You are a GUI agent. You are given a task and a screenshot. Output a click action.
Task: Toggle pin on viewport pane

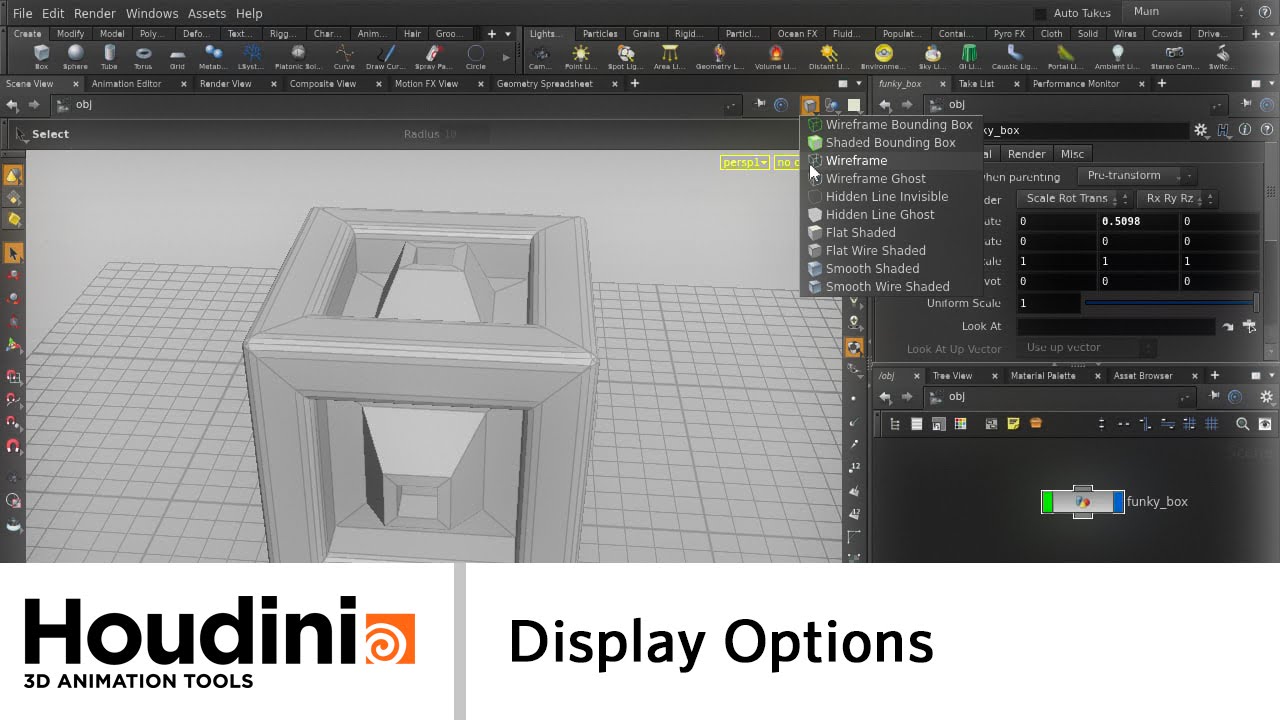coord(761,104)
